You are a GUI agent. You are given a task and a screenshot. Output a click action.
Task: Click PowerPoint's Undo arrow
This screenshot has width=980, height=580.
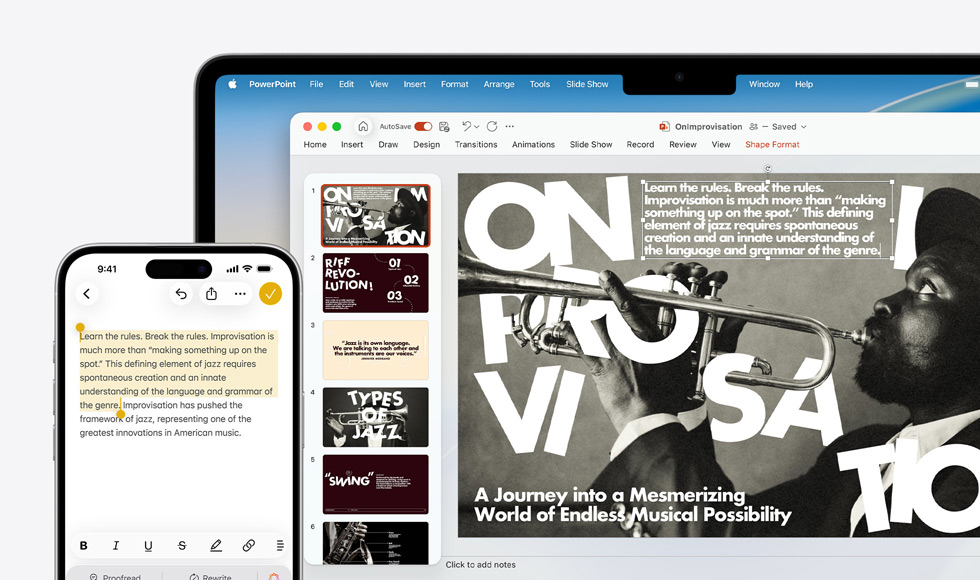(x=466, y=126)
